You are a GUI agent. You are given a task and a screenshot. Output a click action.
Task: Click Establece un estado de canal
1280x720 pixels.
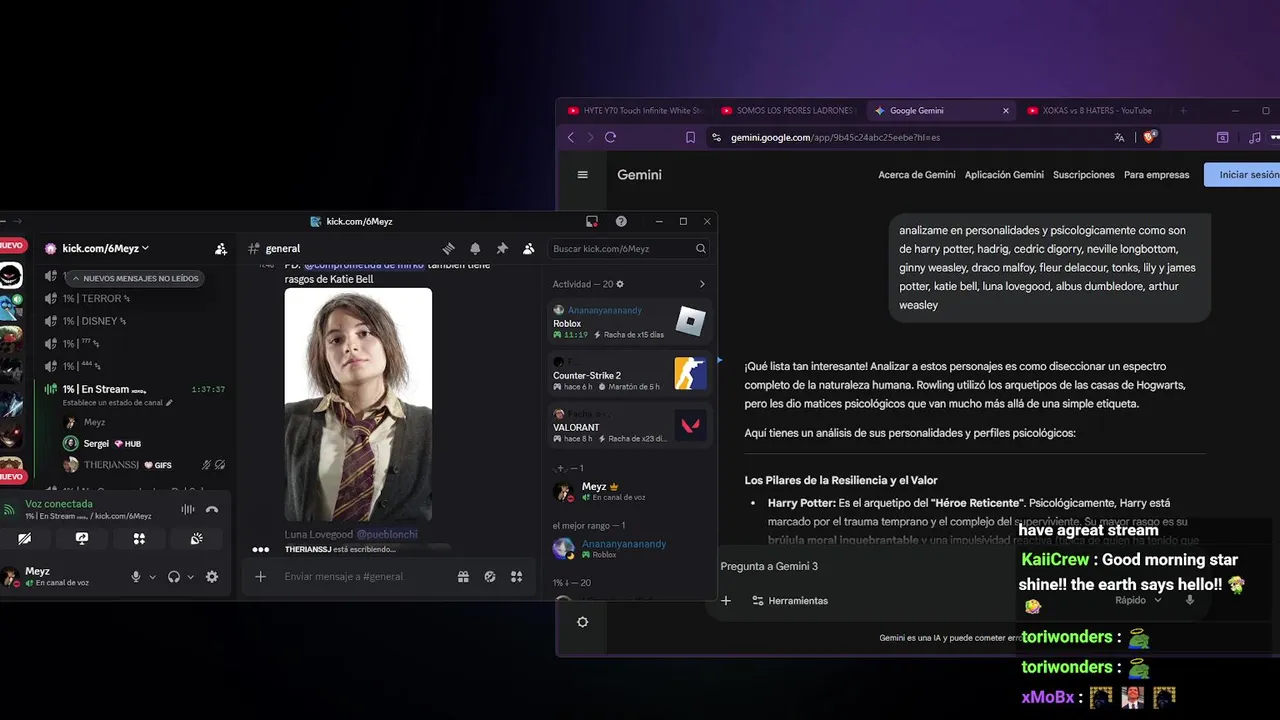click(117, 403)
